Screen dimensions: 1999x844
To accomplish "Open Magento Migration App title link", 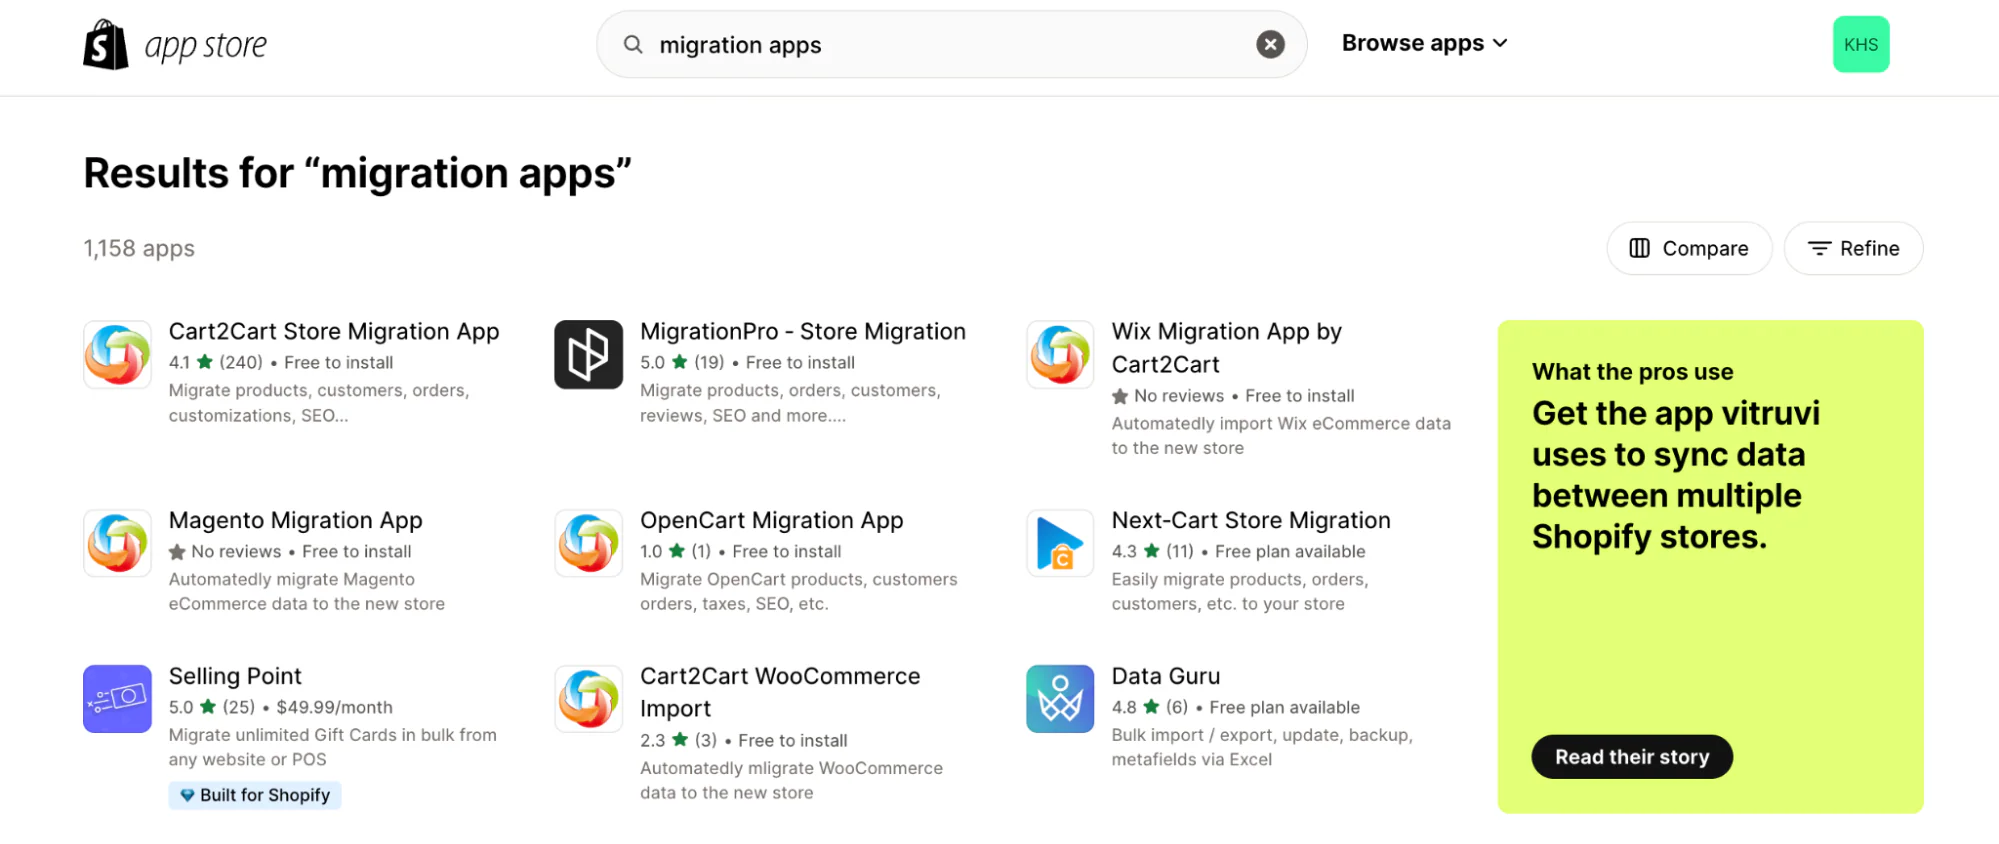I will [295, 520].
